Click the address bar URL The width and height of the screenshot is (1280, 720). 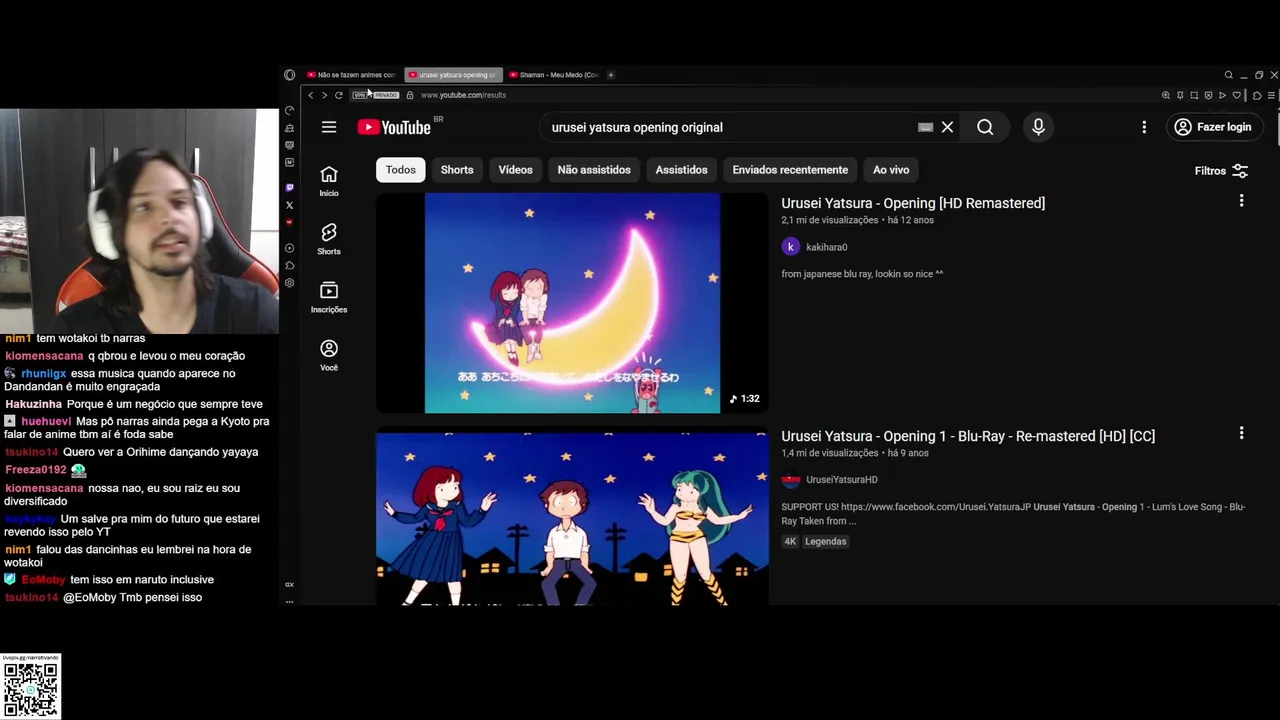463,95
